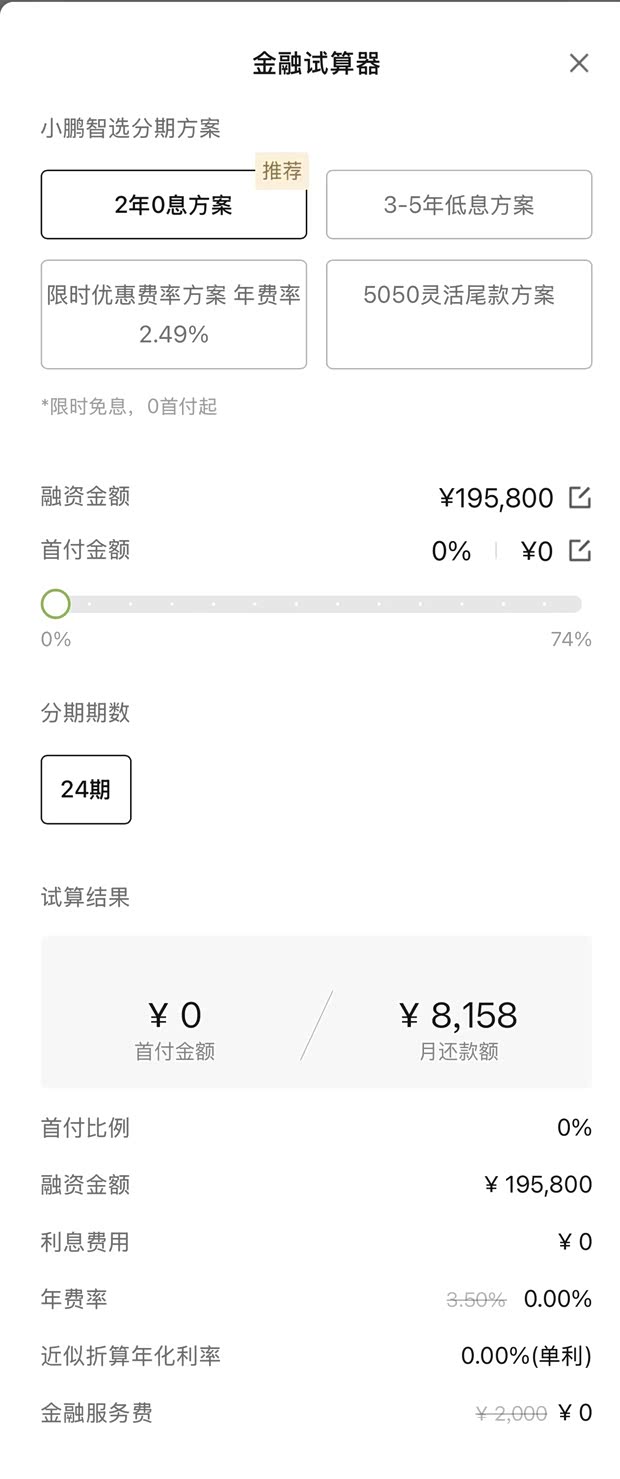Click the 首付金额 ¥0 result panel

pyautogui.click(x=173, y=1014)
